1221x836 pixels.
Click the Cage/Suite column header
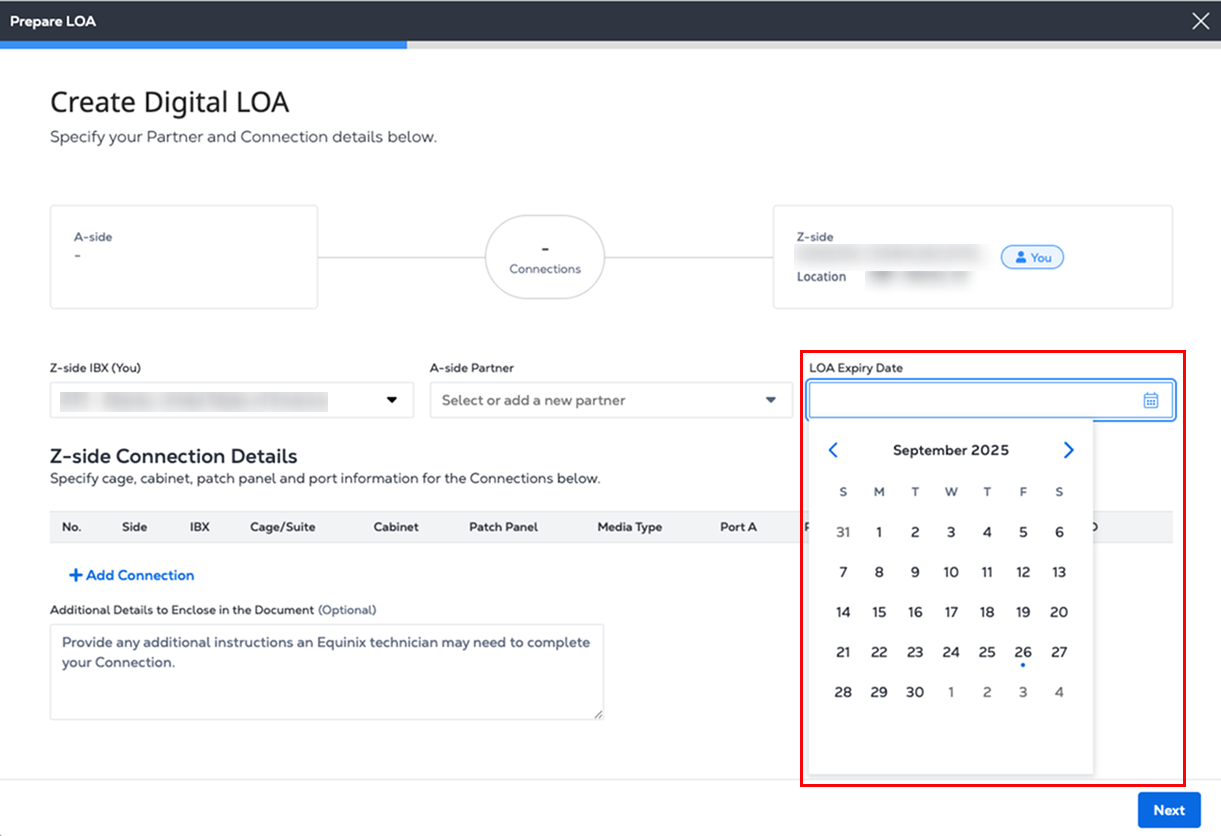[283, 527]
